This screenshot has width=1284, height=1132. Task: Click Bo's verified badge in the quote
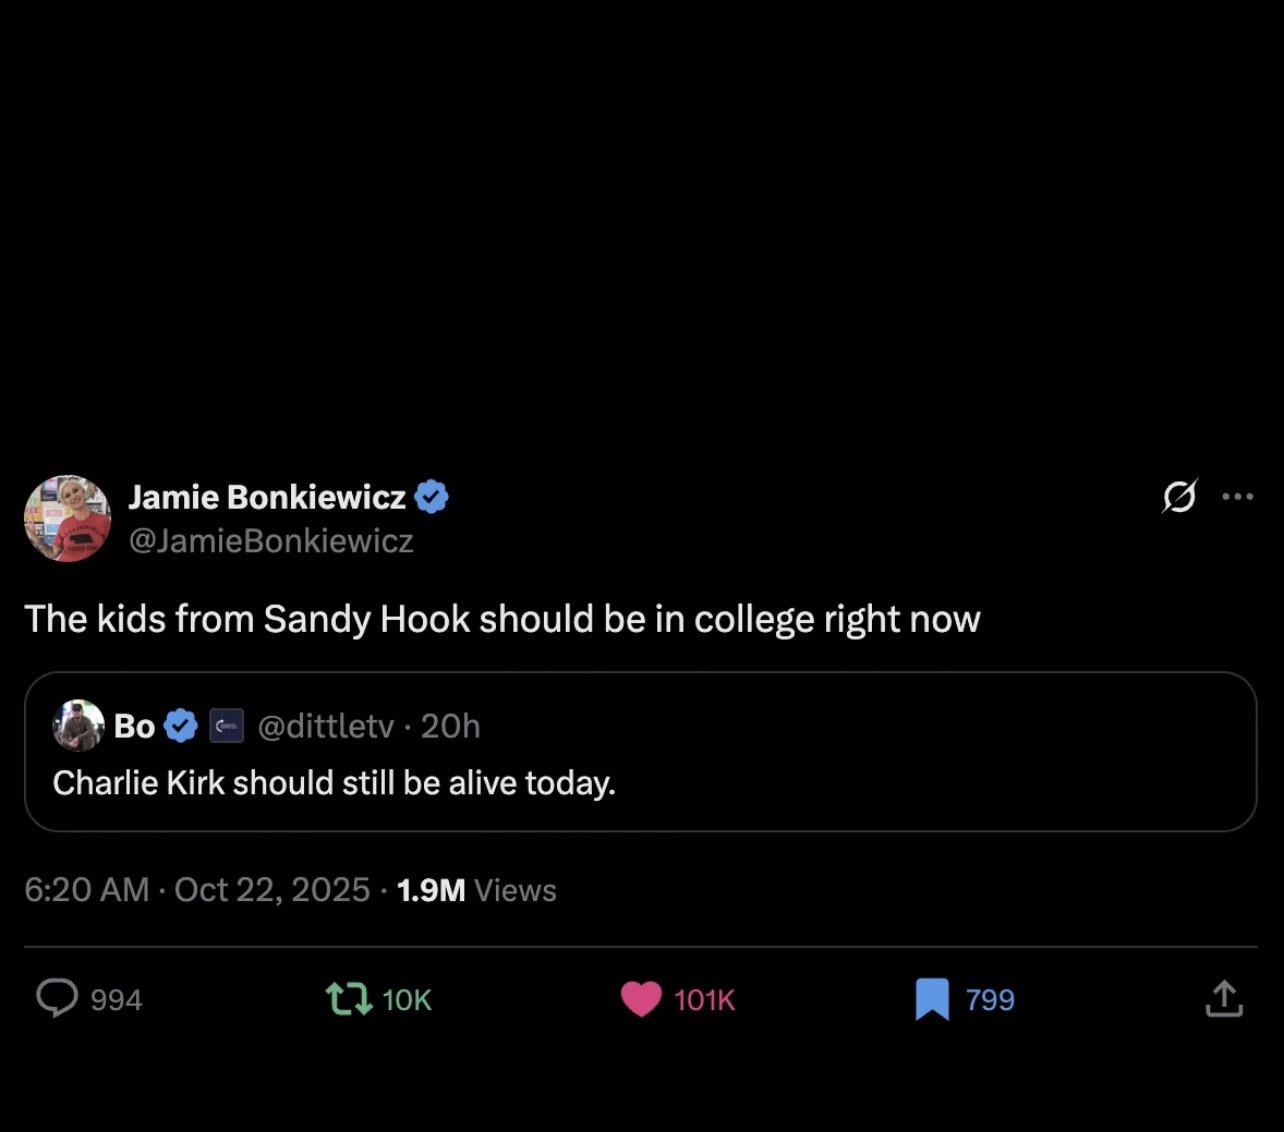point(181,726)
